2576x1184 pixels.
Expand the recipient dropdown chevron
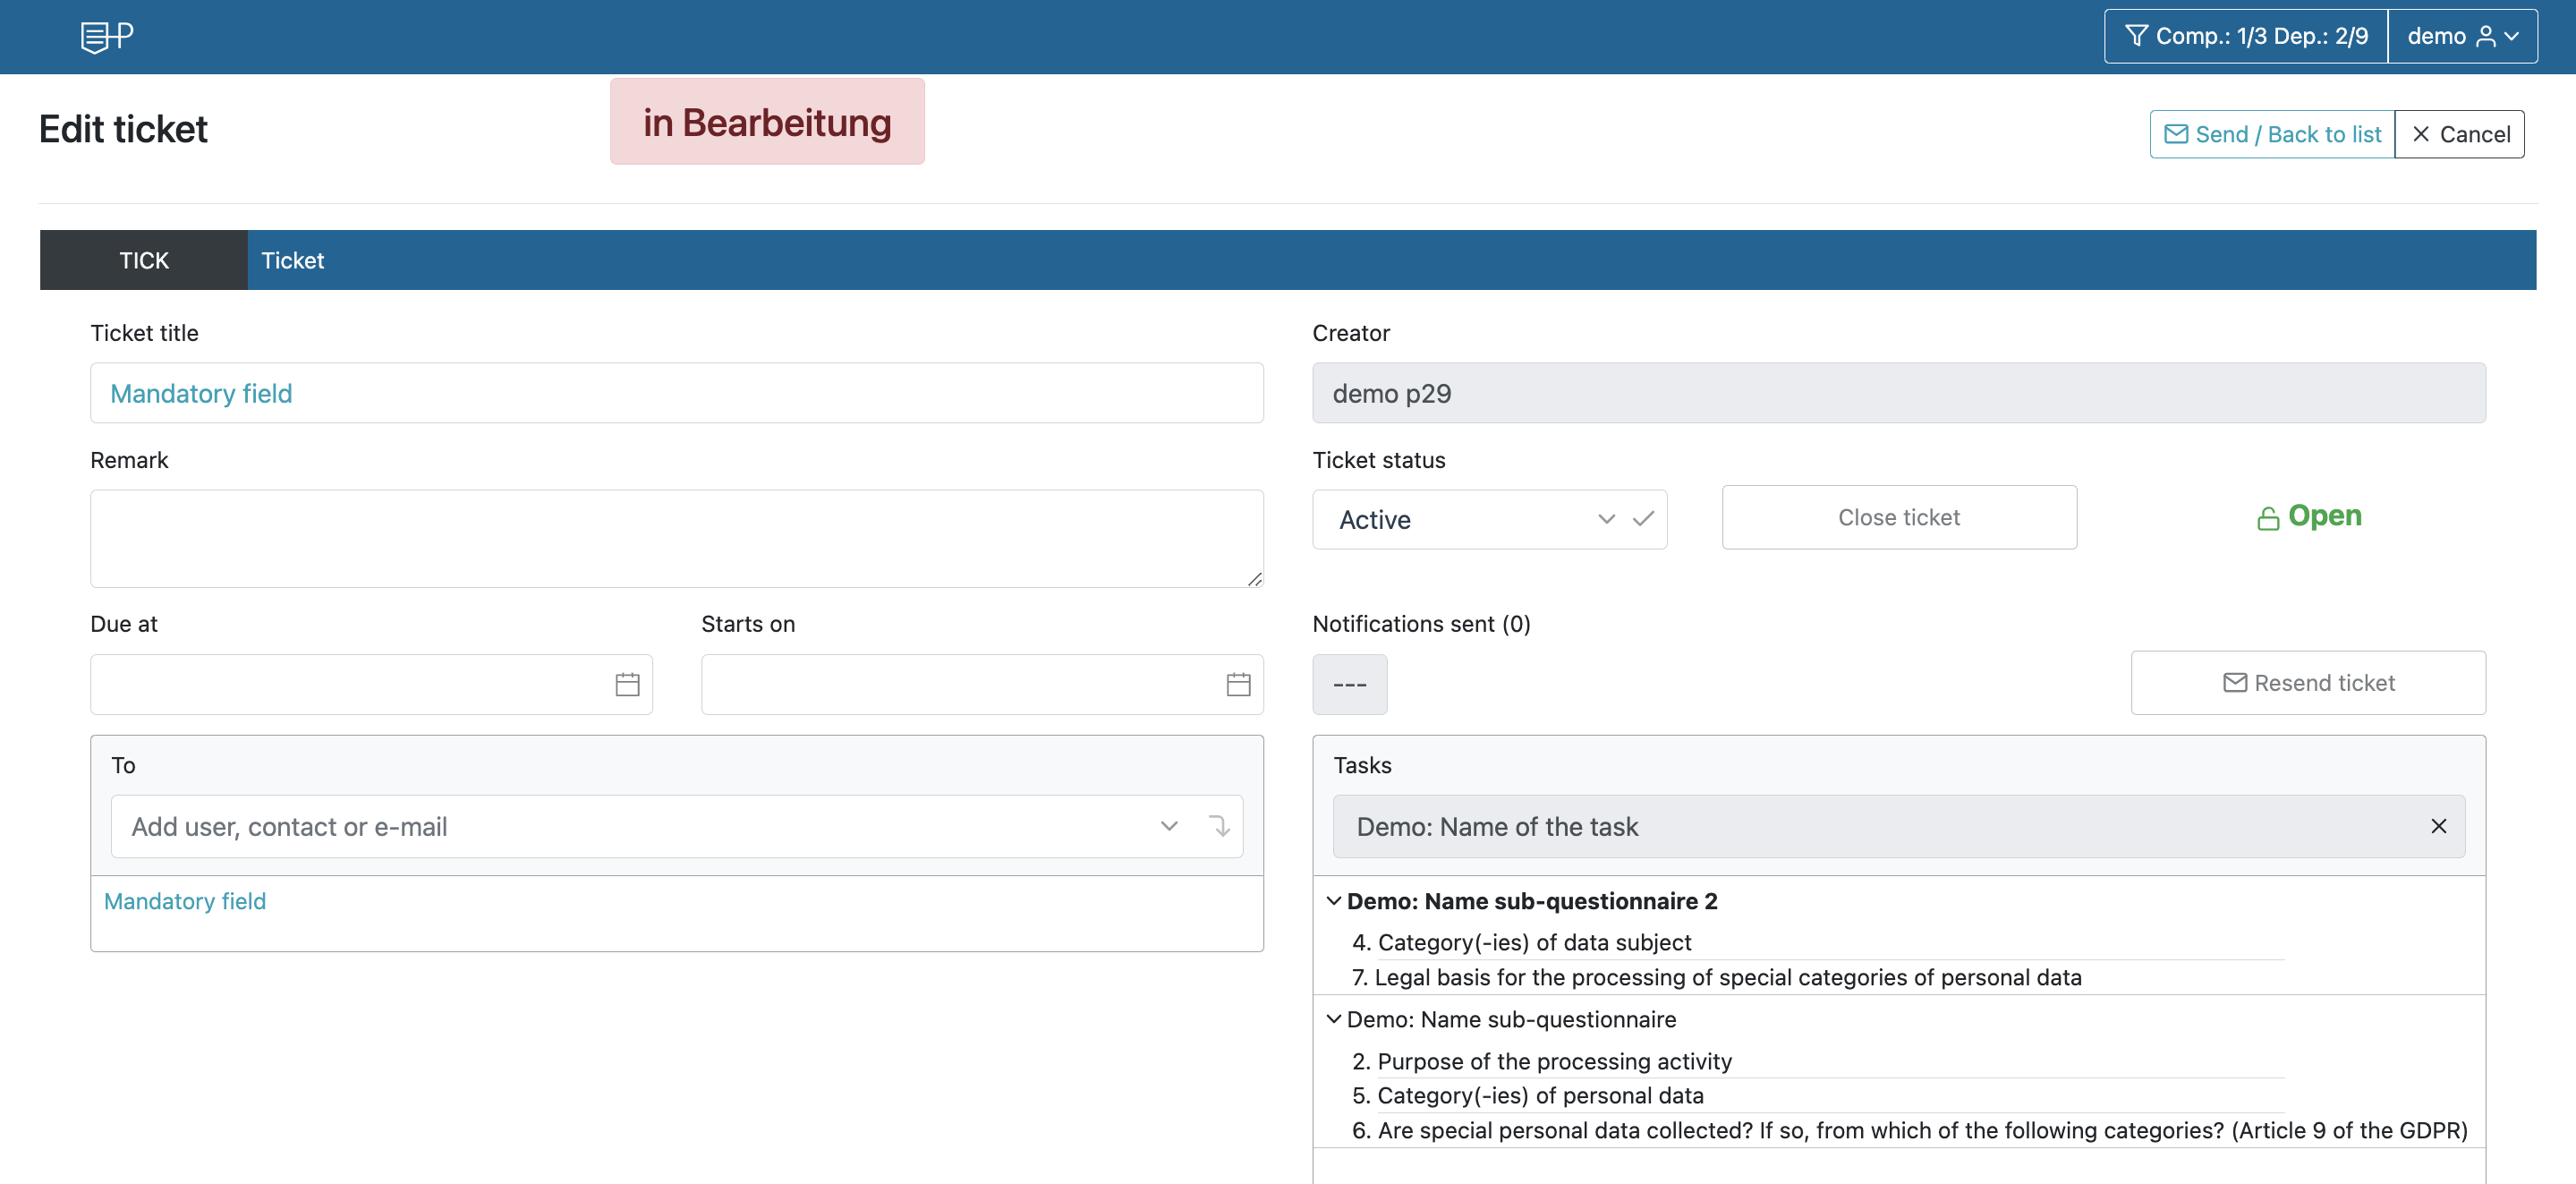1169,826
